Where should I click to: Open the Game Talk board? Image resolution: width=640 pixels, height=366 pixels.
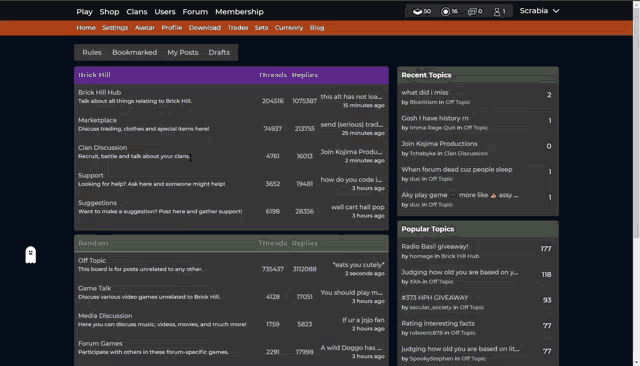coord(94,288)
